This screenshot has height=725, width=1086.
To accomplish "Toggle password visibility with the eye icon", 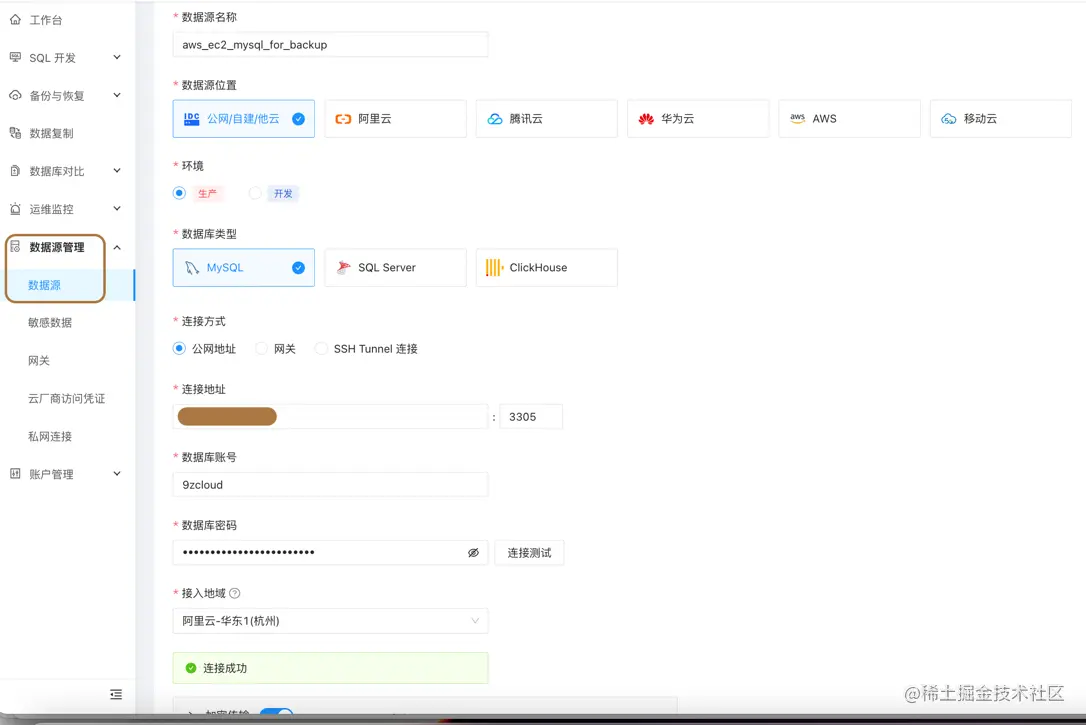I will point(473,552).
